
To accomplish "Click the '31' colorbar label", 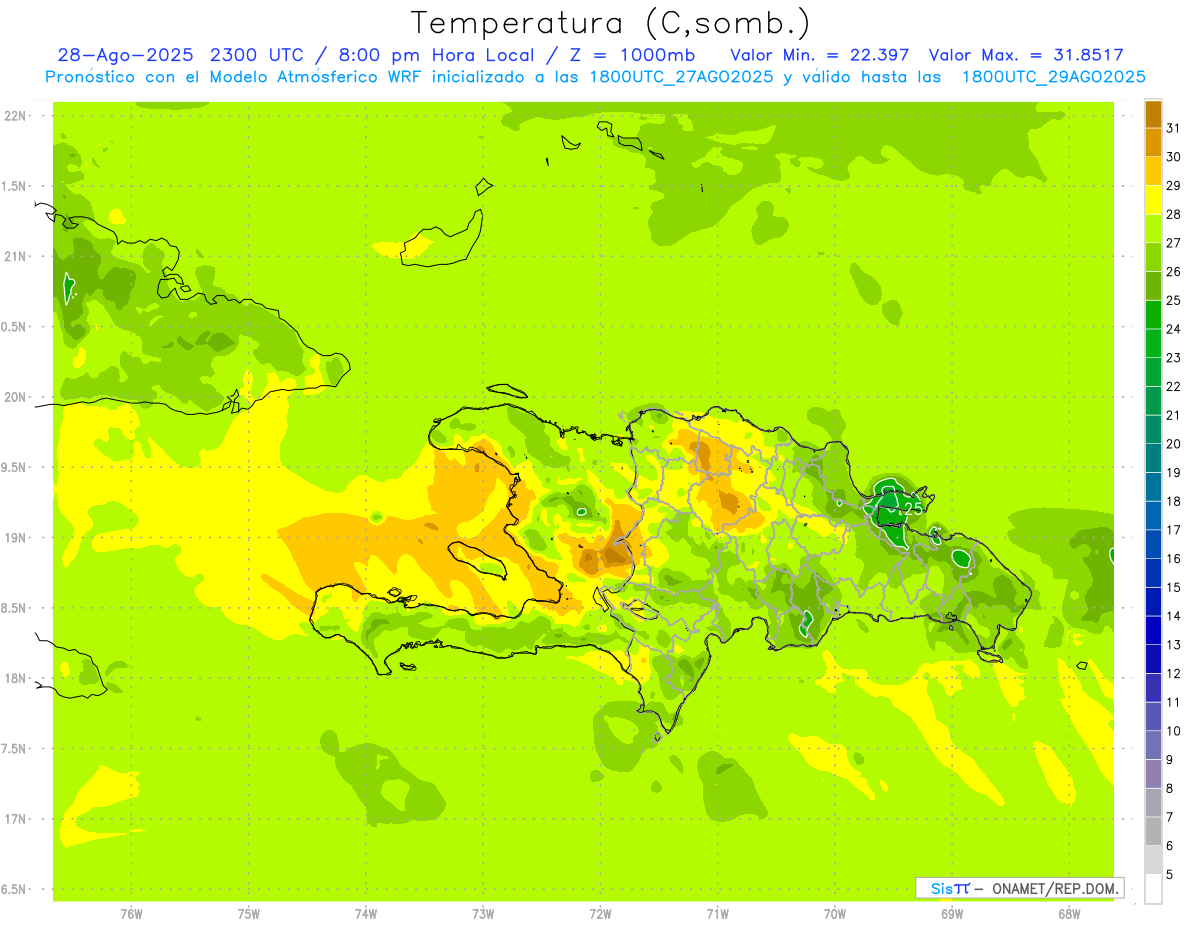I will (x=1173, y=128).
